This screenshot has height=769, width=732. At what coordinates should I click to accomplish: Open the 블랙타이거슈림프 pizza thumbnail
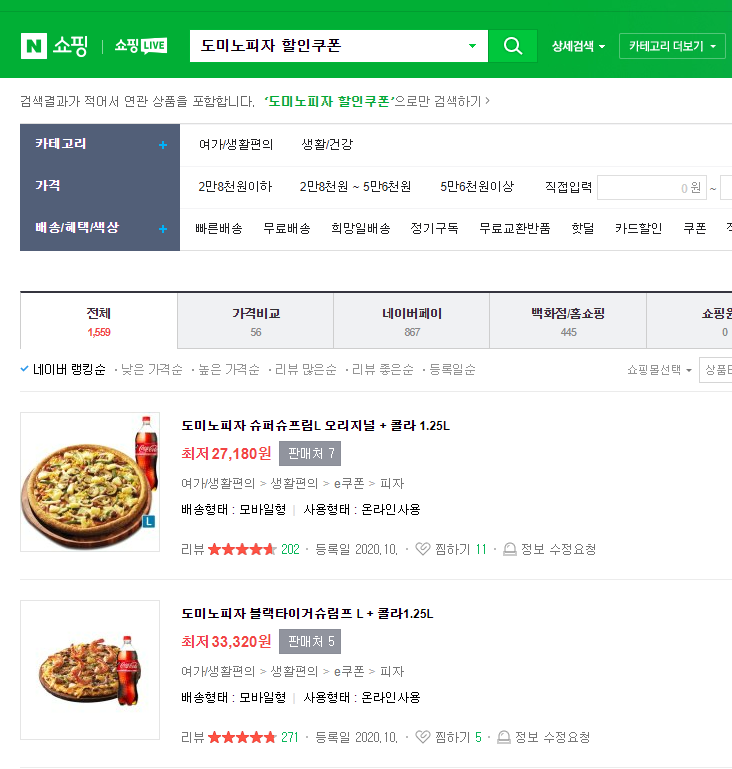pos(90,670)
